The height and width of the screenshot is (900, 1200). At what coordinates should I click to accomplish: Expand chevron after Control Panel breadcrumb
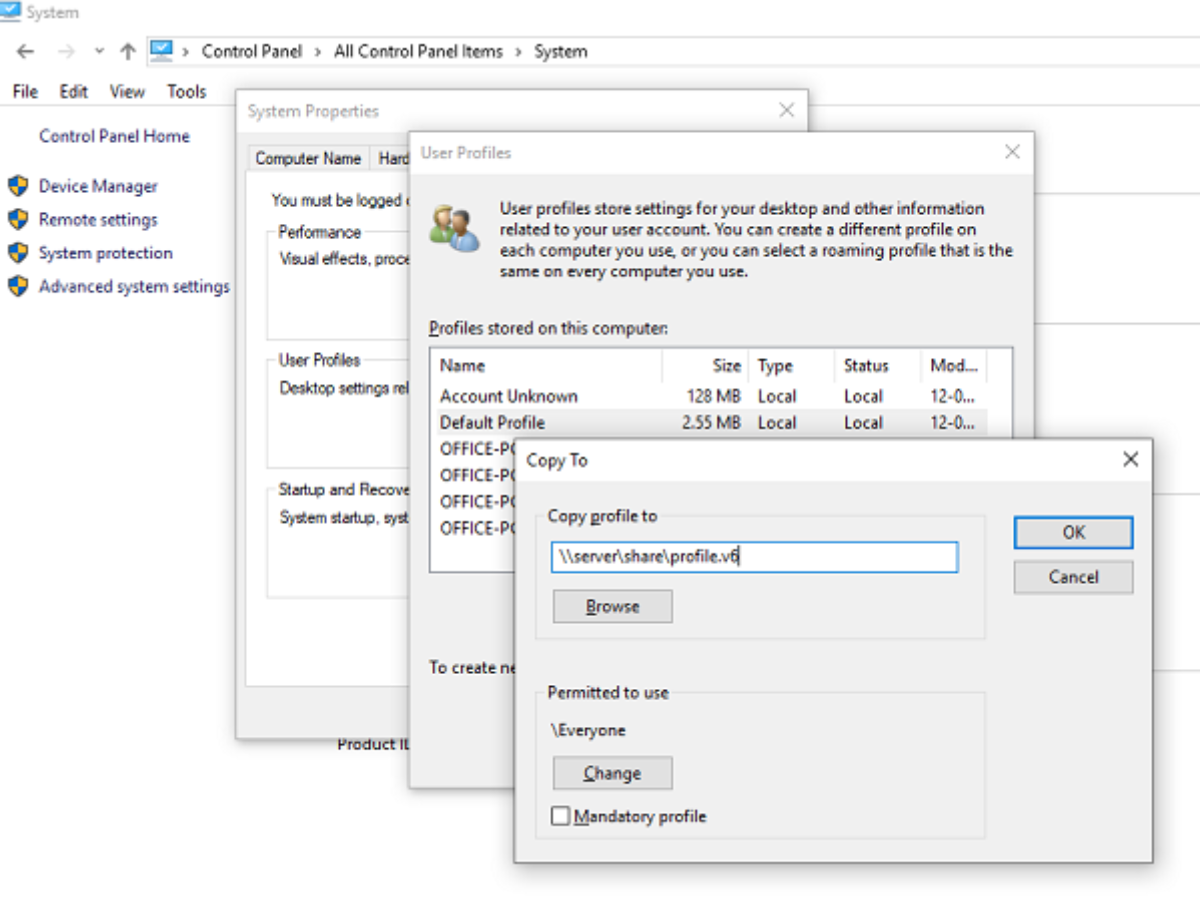point(318,51)
